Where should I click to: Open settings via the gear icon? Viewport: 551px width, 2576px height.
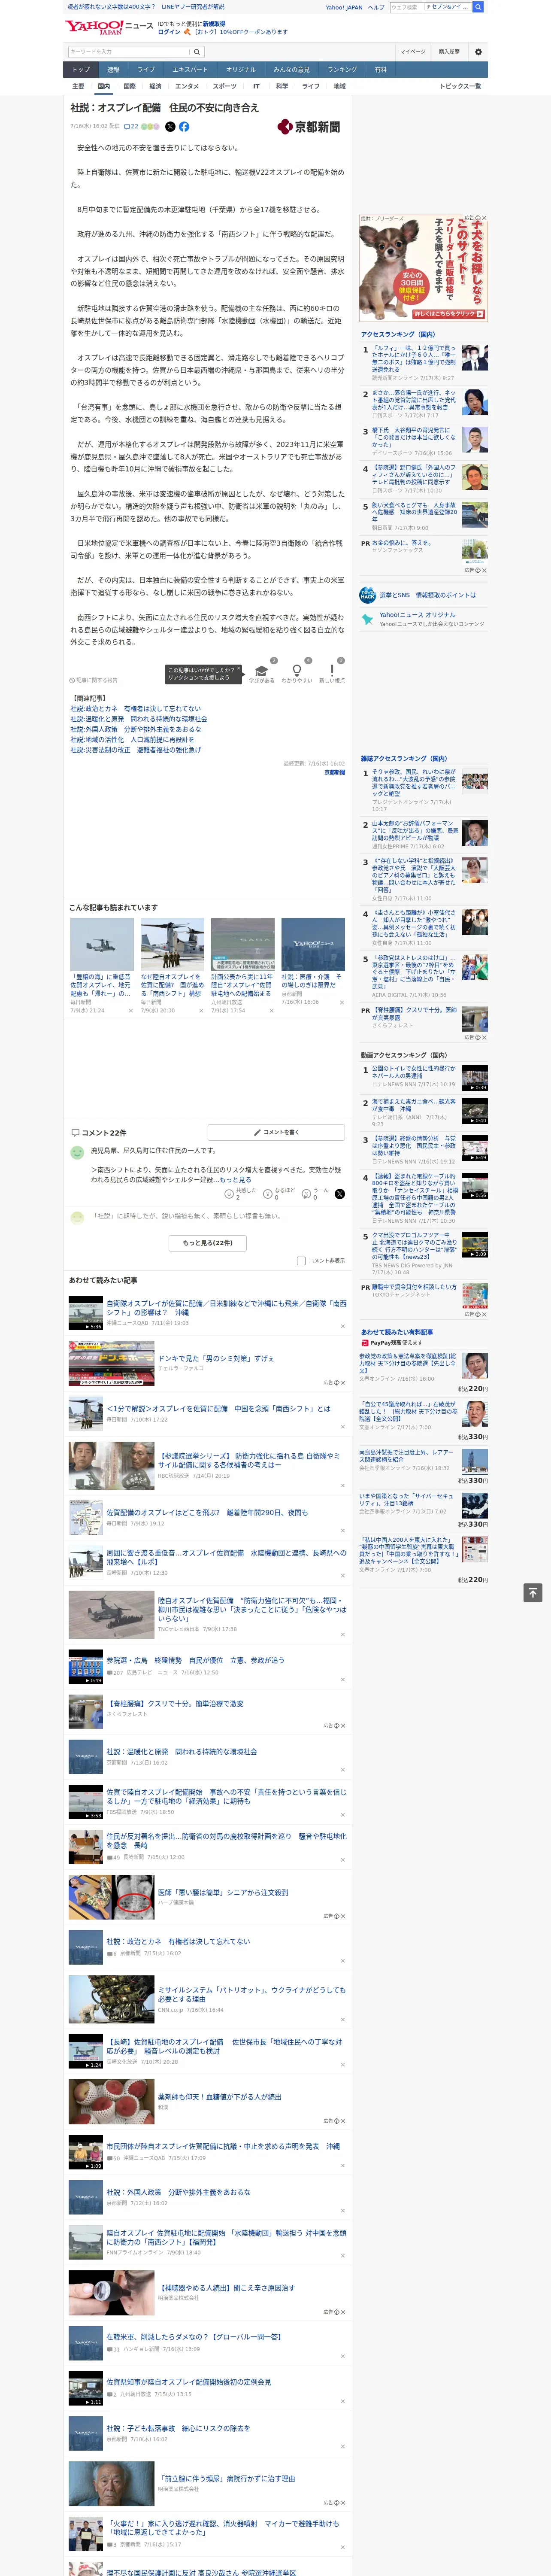478,52
